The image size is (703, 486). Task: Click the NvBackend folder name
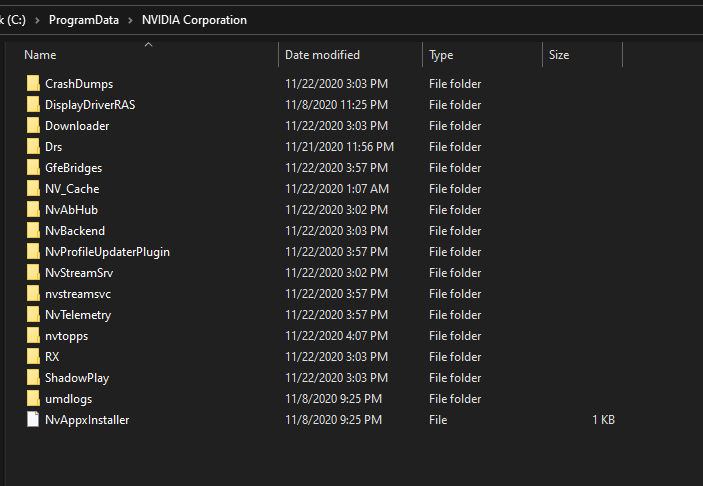tap(75, 231)
